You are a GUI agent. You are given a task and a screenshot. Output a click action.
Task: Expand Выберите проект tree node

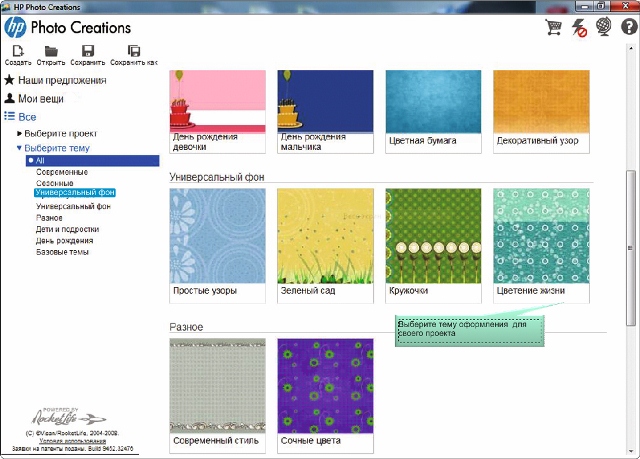(57, 133)
